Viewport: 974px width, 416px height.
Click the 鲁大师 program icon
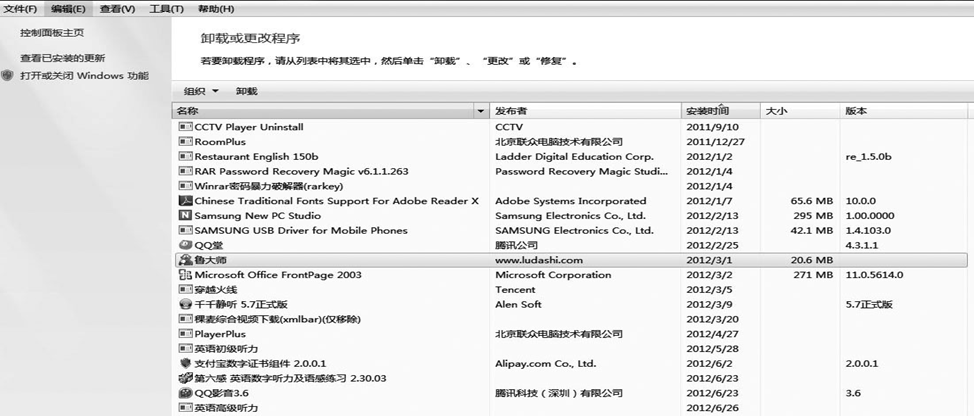185,260
